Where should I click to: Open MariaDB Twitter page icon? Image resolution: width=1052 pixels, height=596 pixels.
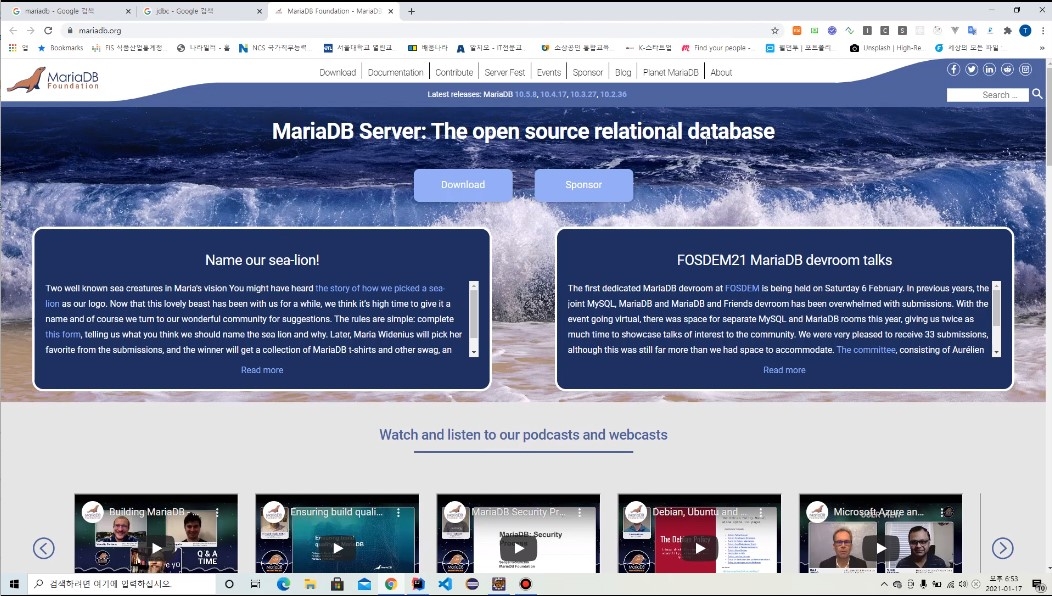[971, 69]
